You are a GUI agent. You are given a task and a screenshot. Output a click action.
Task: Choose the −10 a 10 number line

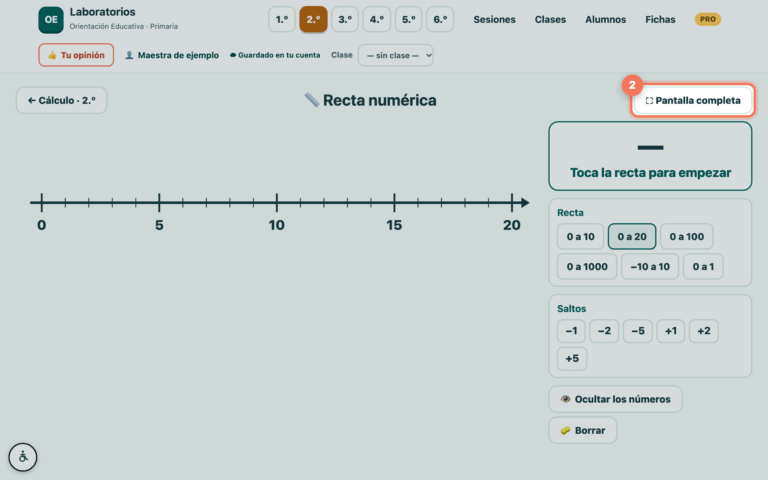point(650,266)
